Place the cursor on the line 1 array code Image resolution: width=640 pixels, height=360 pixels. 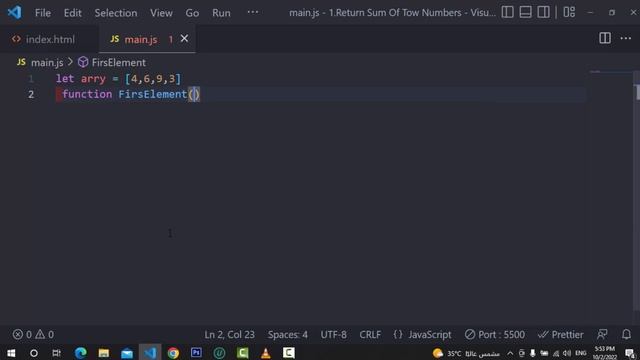pos(118,78)
